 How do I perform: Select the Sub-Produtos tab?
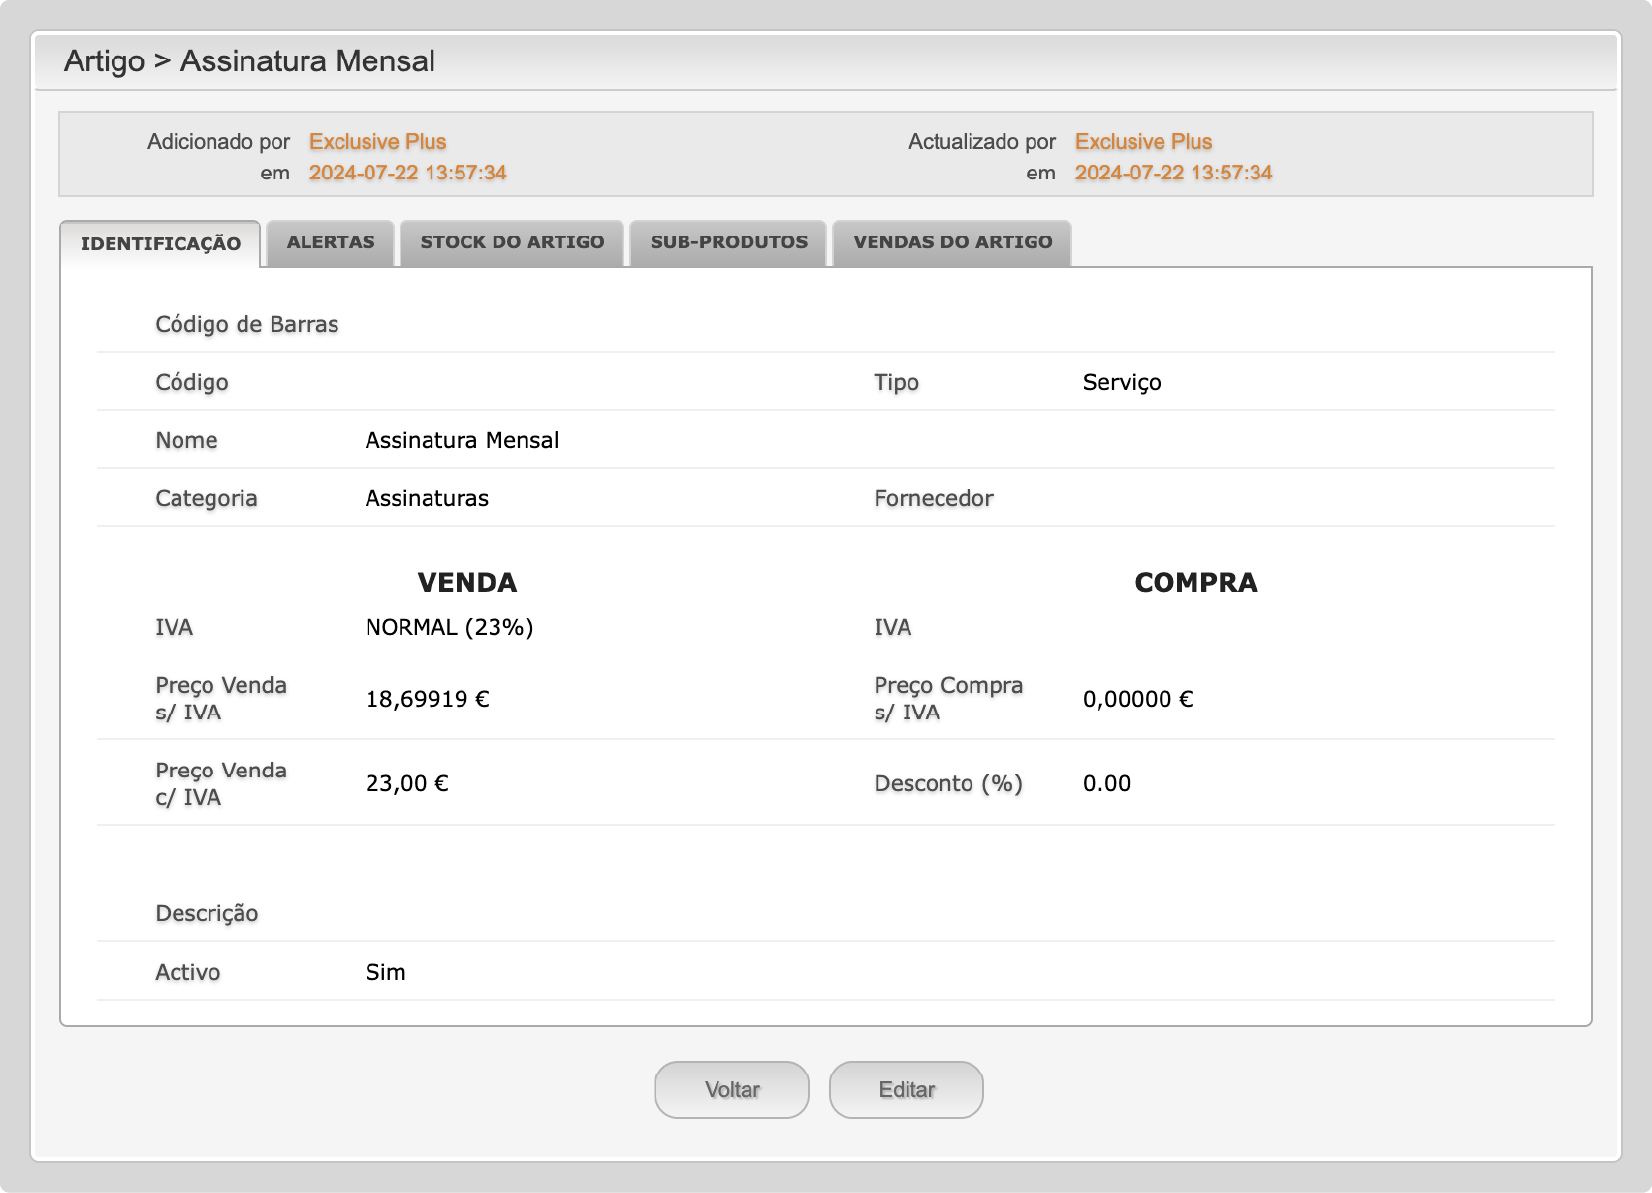coord(728,242)
